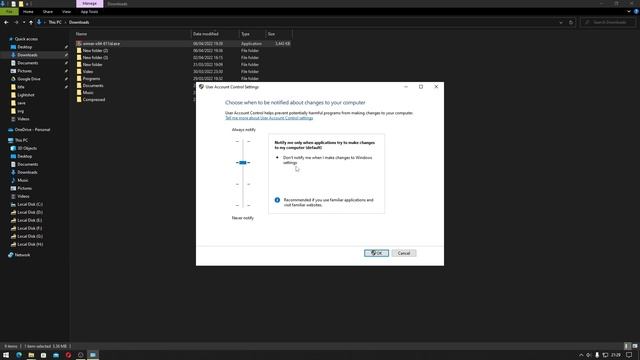Open the Windows Start menu
The width and height of the screenshot is (640, 360).
6,355
